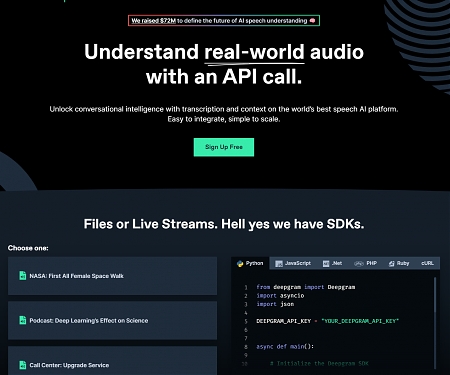This screenshot has height=375, width=450.
Task: Click the 'We raised $72M' announcement link
Action: (153, 21)
